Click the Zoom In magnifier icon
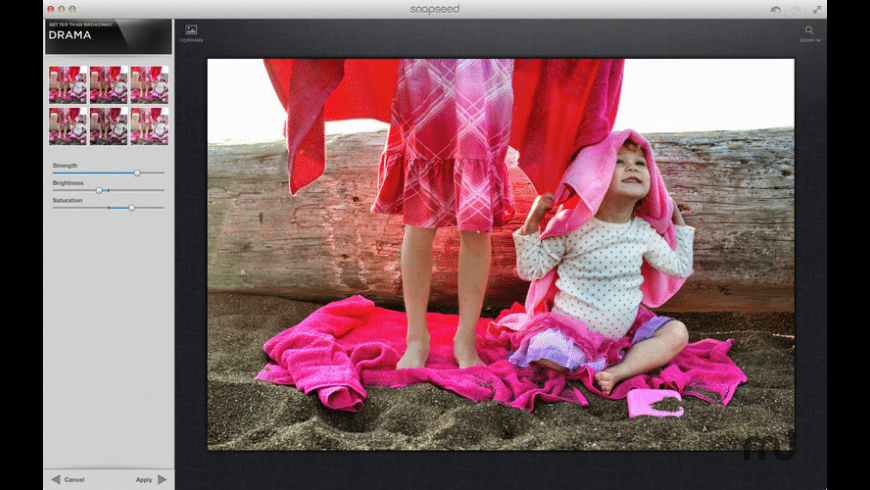The height and width of the screenshot is (490, 870). pyautogui.click(x=809, y=31)
